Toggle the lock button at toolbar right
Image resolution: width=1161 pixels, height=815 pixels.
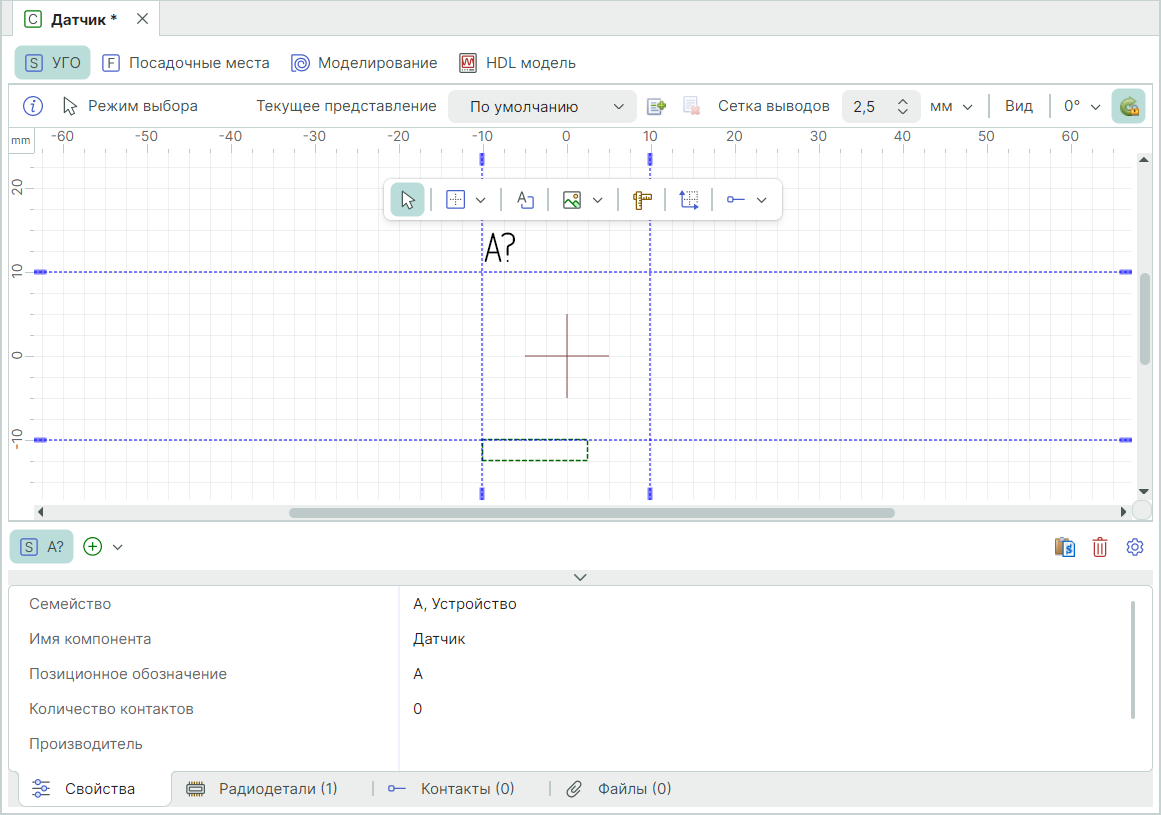pos(1128,106)
